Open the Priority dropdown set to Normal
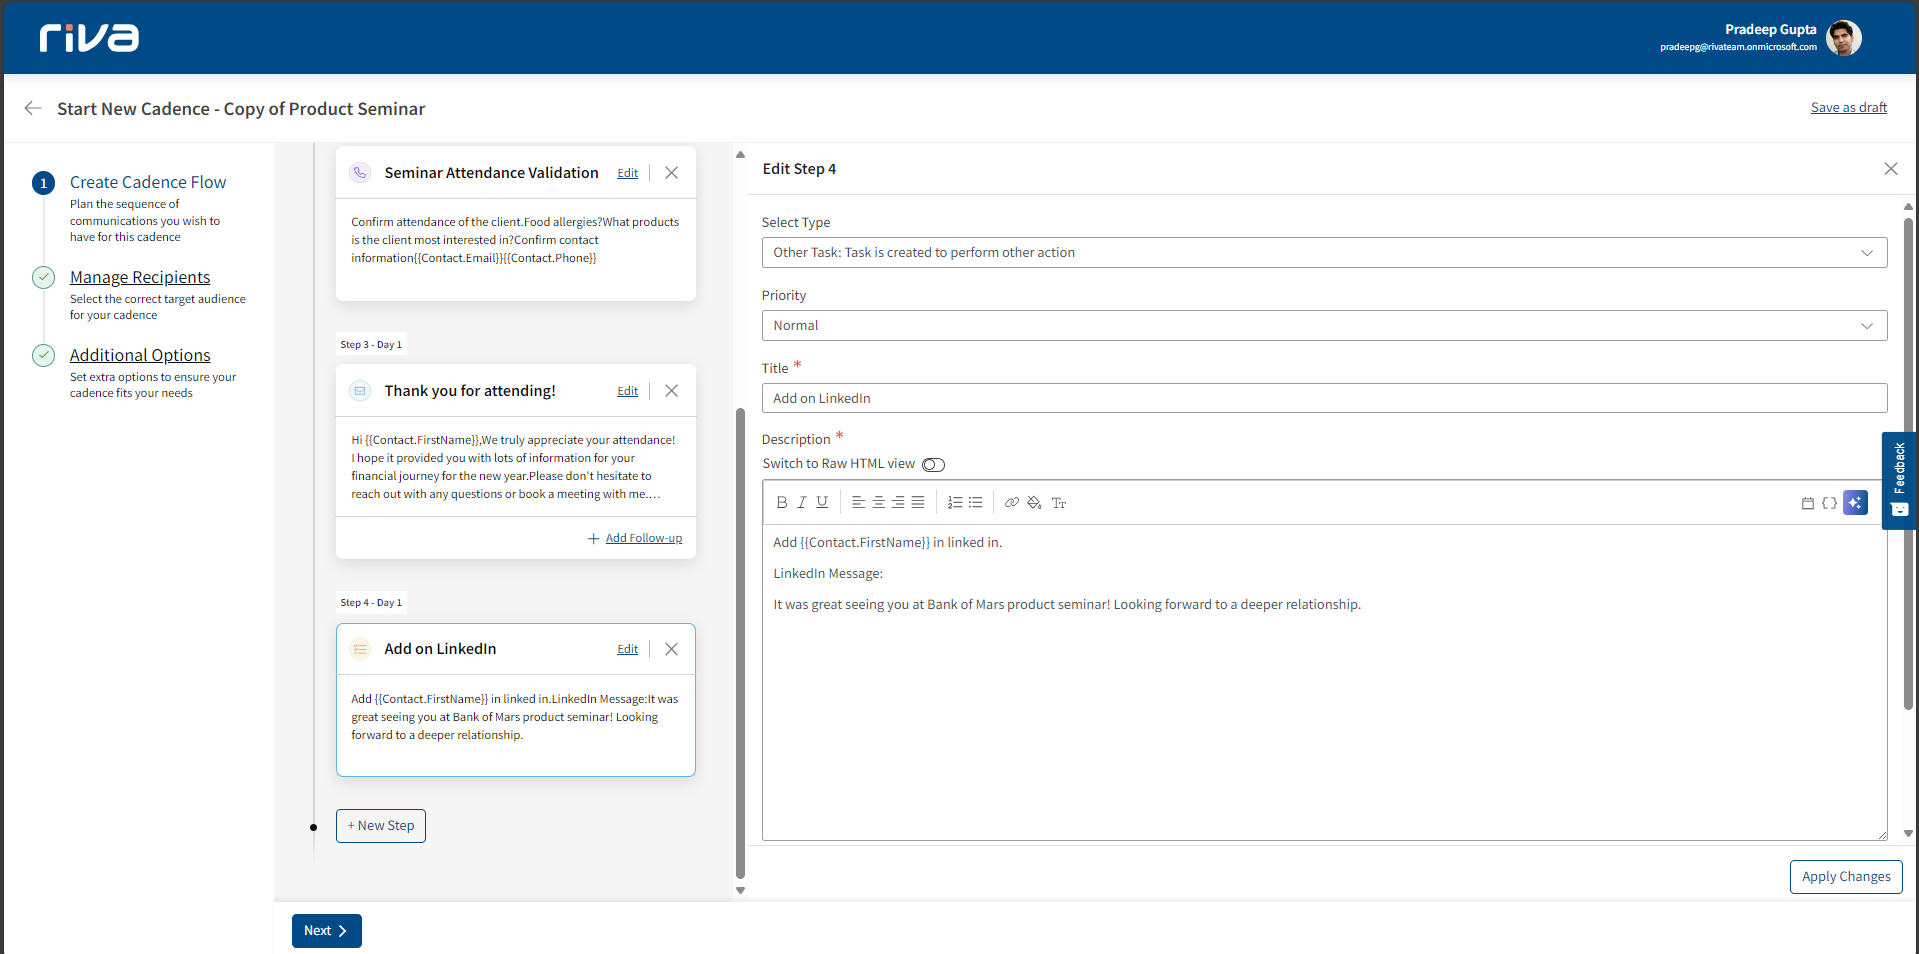The width and height of the screenshot is (1919, 954). click(x=1324, y=326)
